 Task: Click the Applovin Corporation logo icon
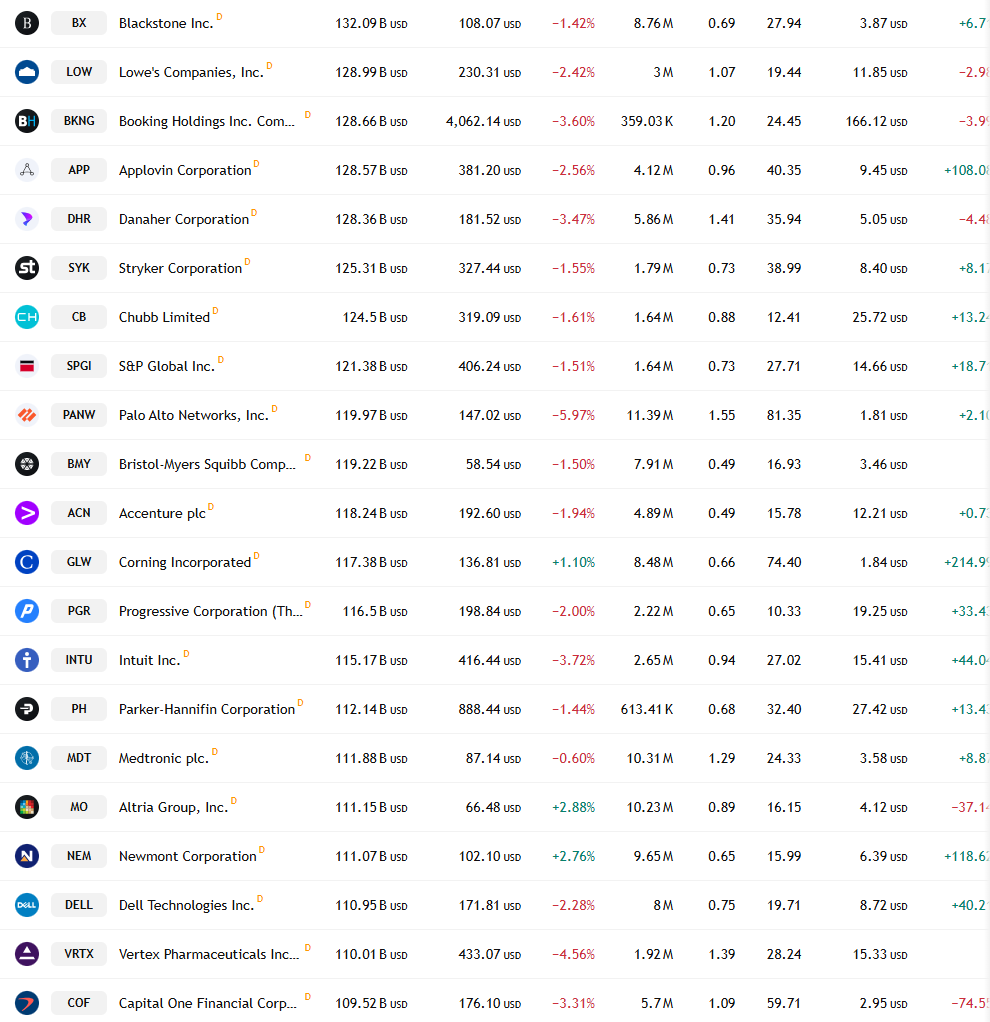point(27,169)
